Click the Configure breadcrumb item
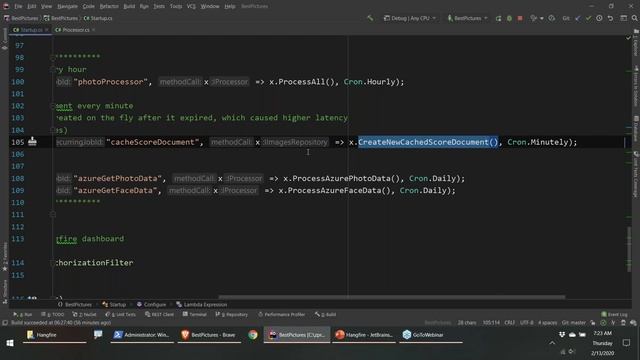Viewport: 640px width, 360px height. pyautogui.click(x=151, y=304)
